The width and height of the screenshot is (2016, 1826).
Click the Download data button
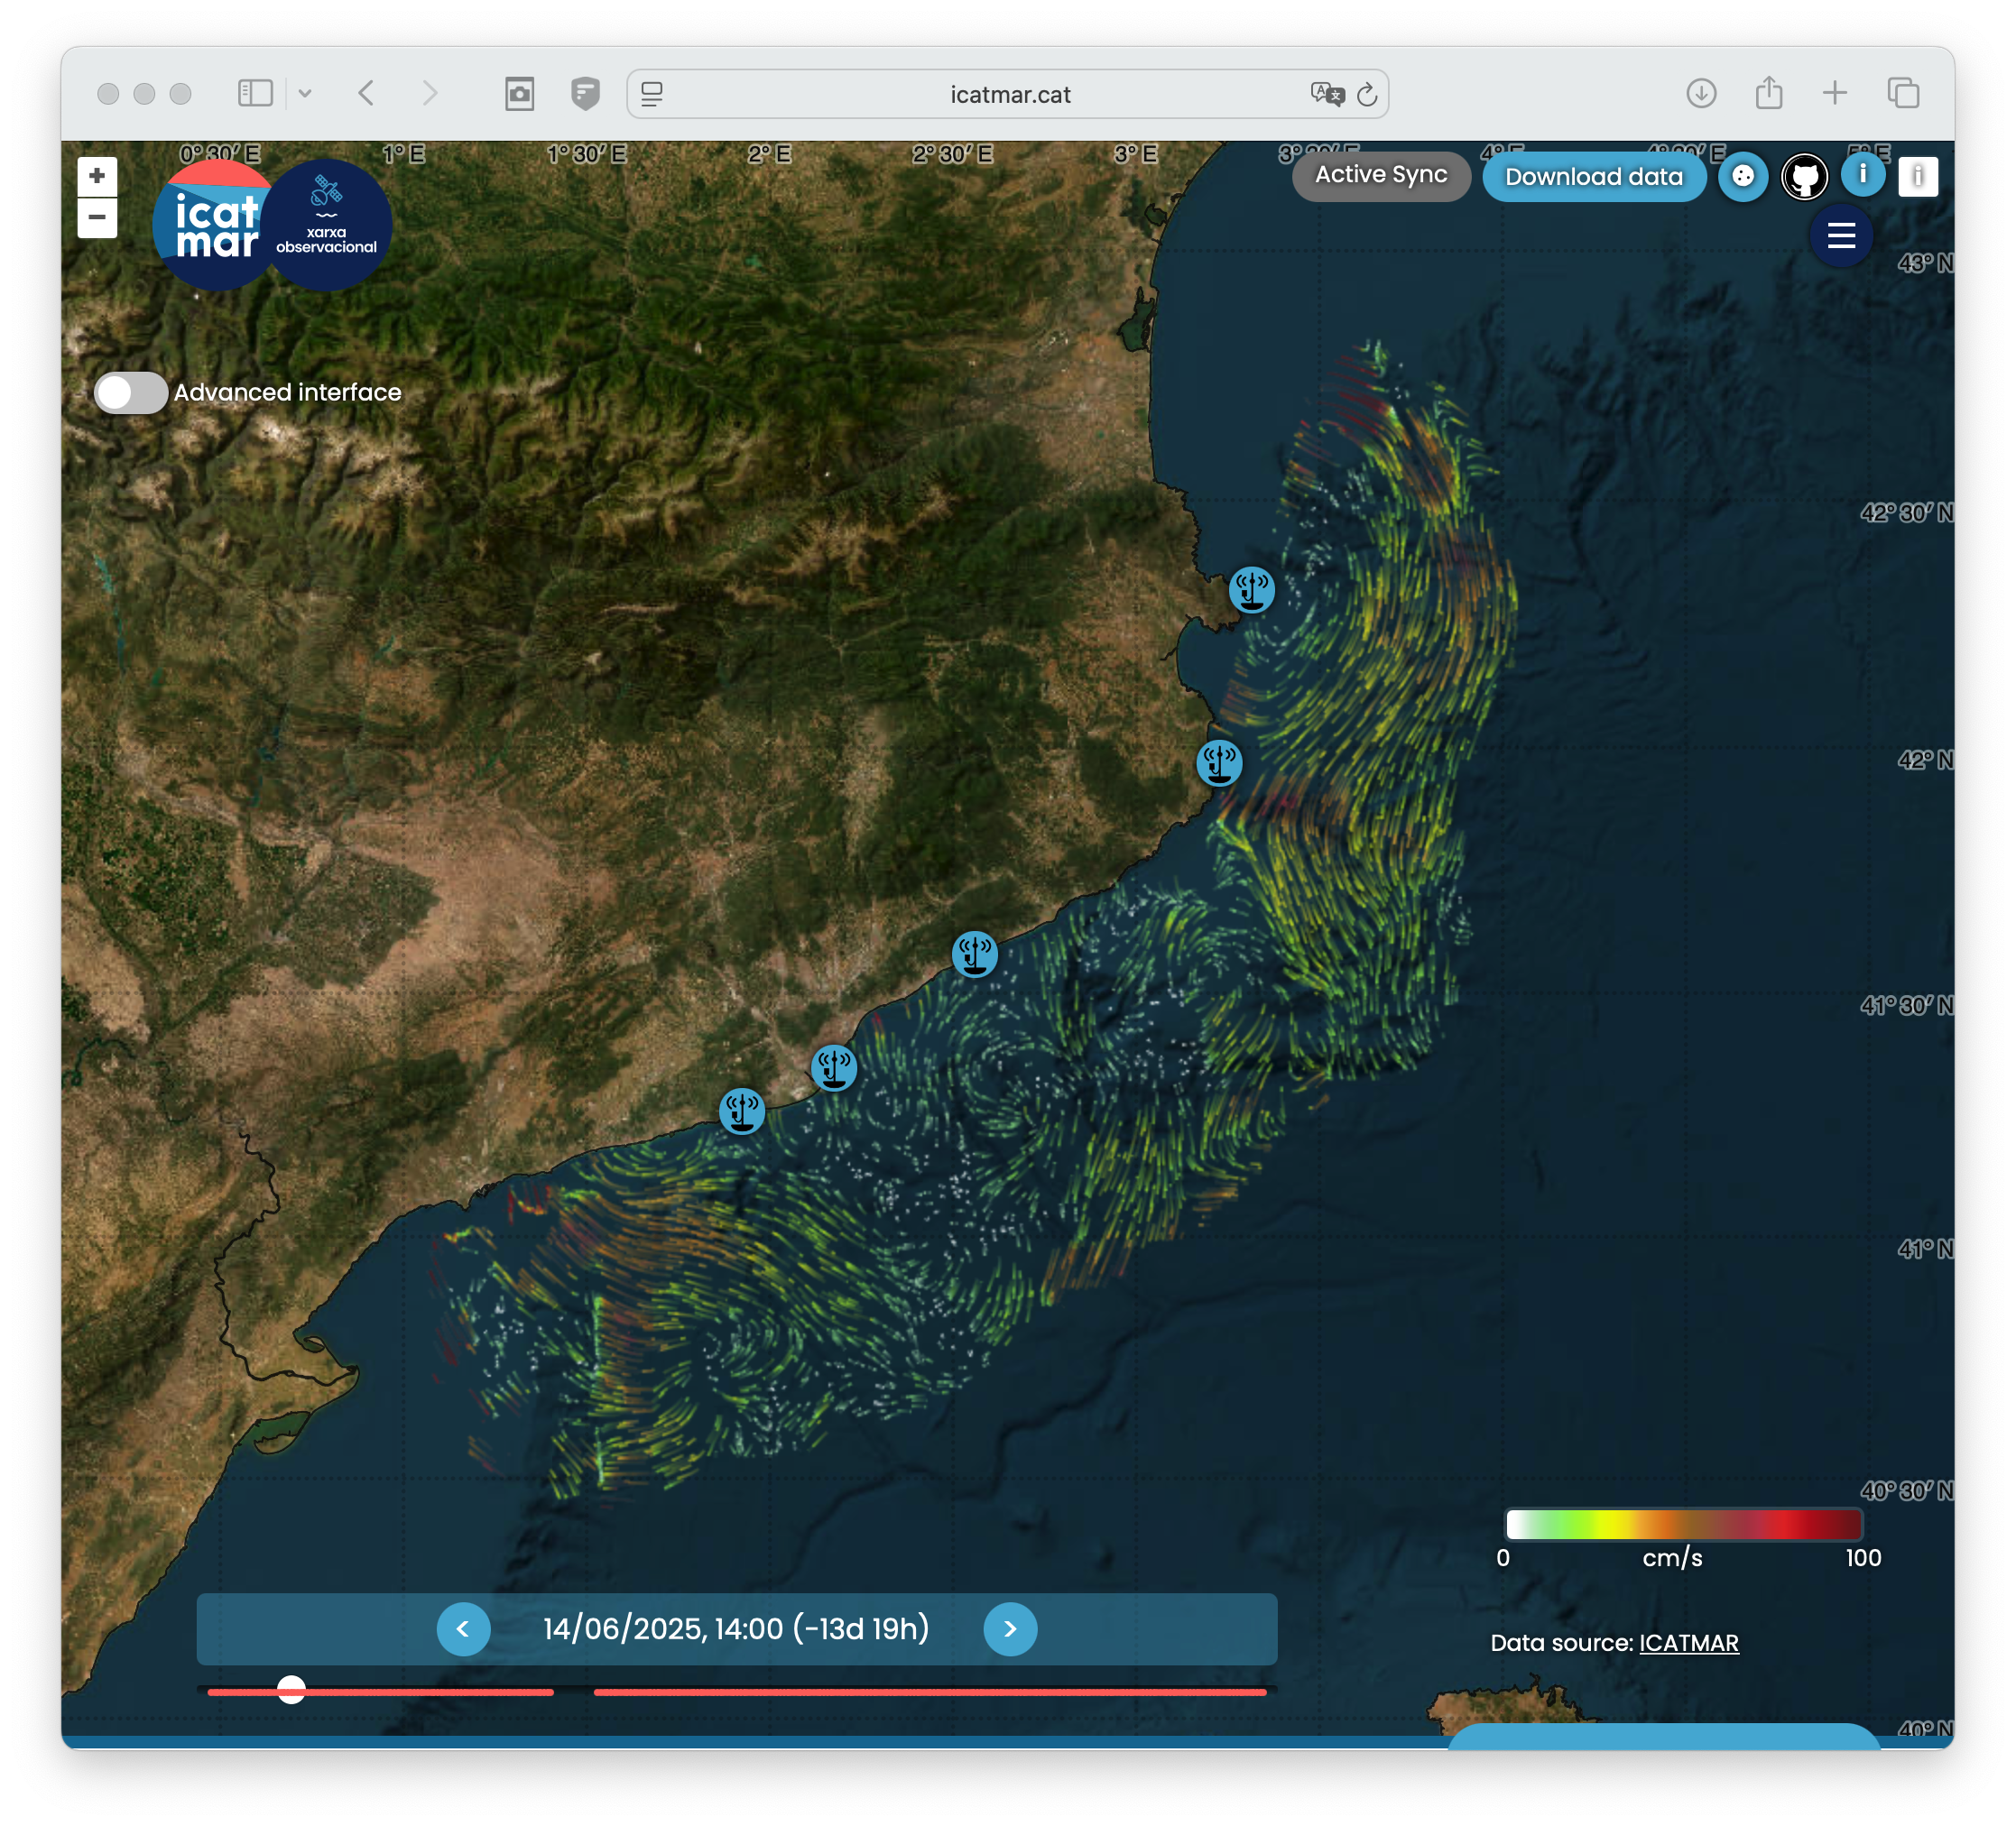[1593, 177]
